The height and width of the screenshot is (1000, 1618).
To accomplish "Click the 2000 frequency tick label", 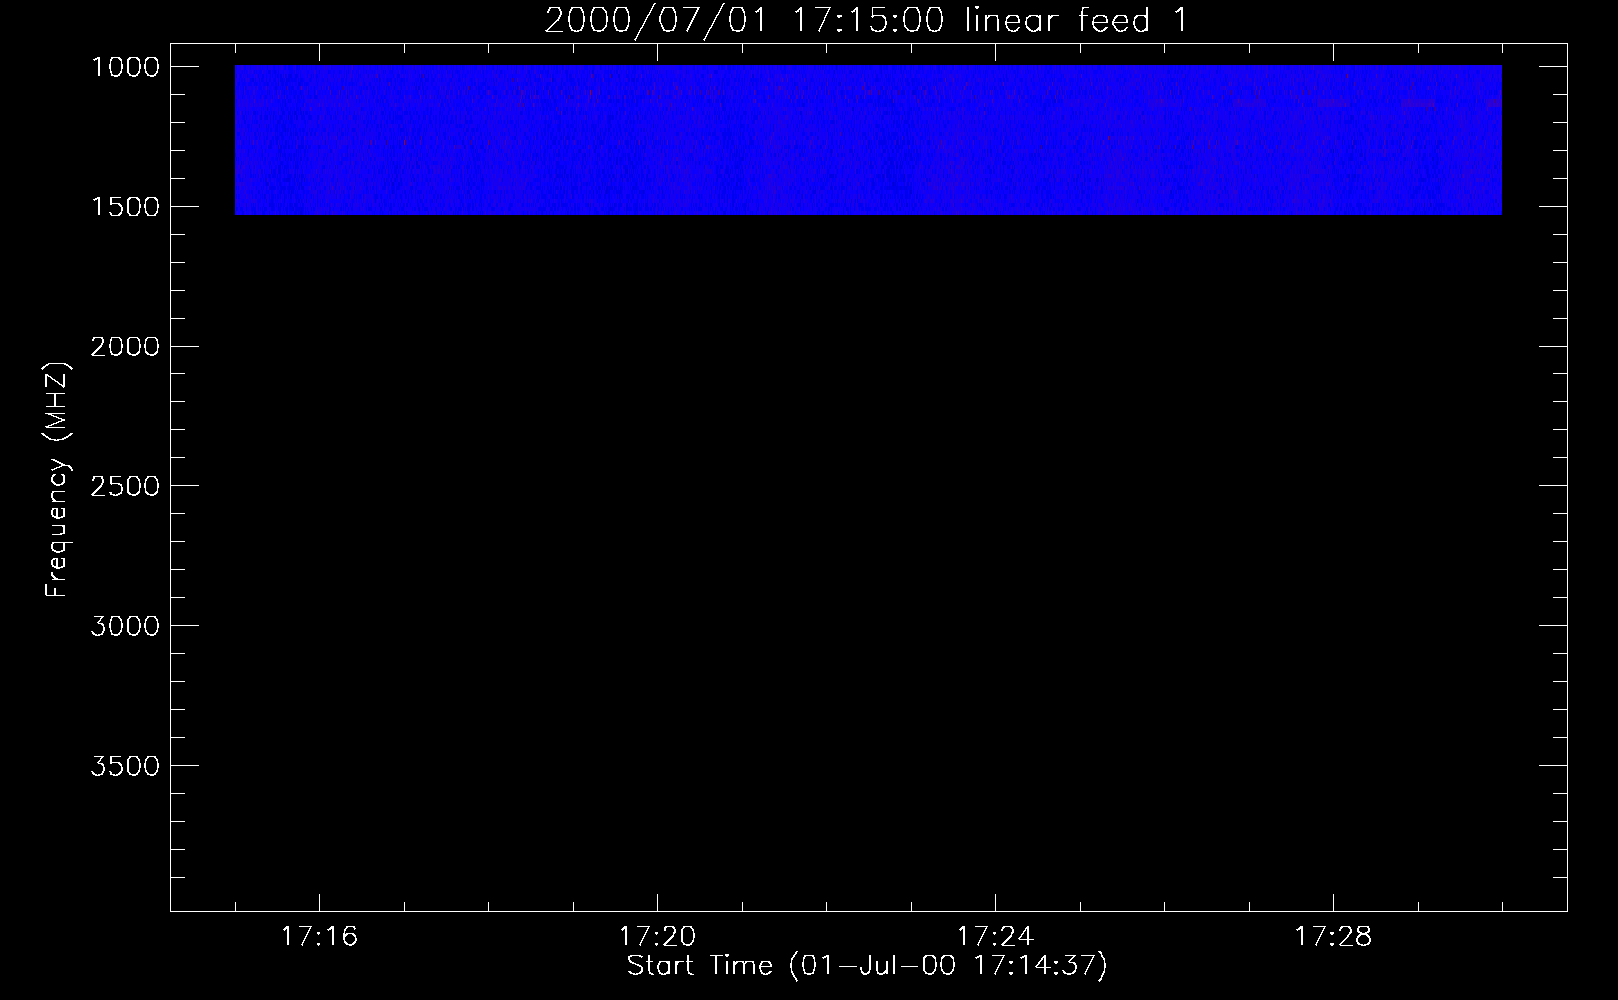I will click(125, 347).
